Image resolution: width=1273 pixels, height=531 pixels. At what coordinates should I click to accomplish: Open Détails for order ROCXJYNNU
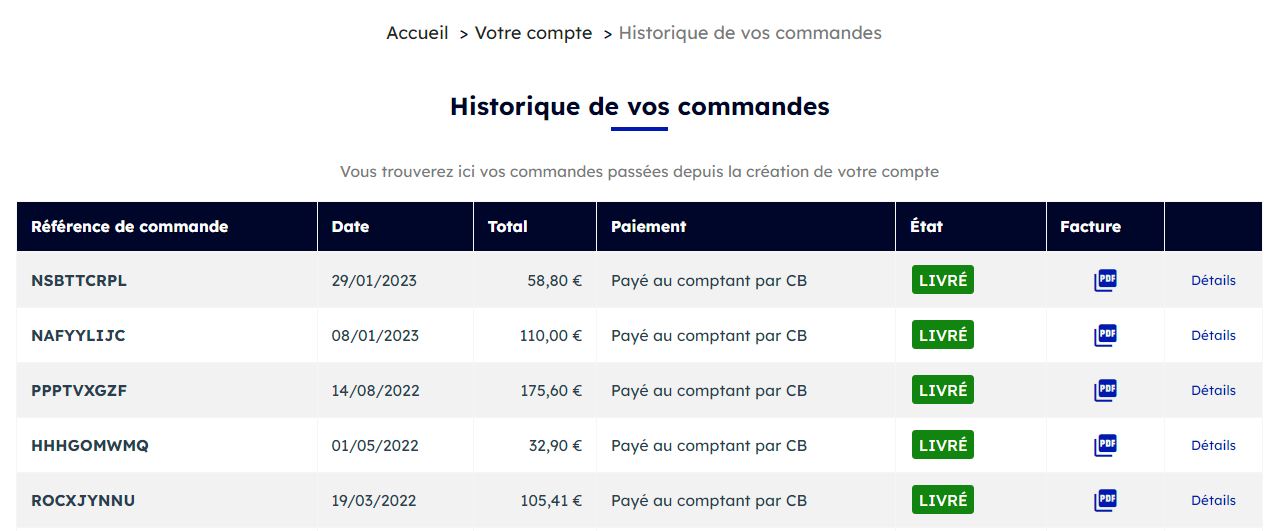[x=1213, y=501]
